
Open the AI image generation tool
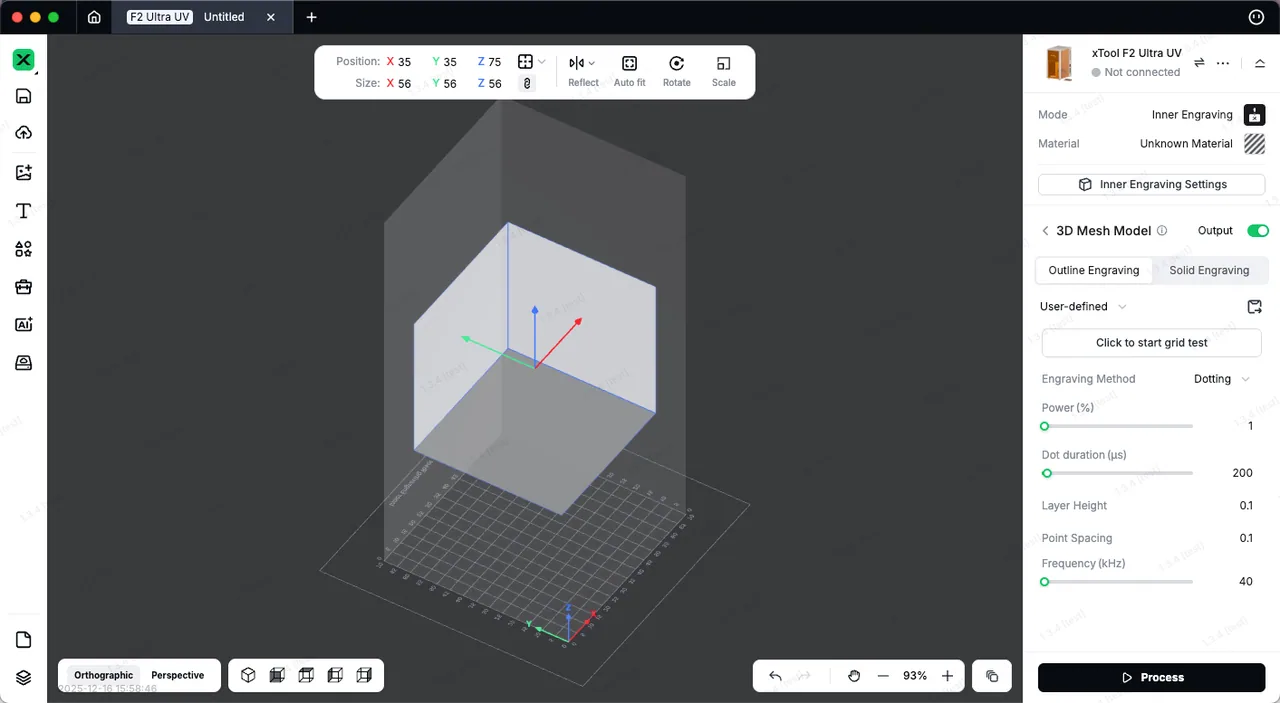(23, 325)
